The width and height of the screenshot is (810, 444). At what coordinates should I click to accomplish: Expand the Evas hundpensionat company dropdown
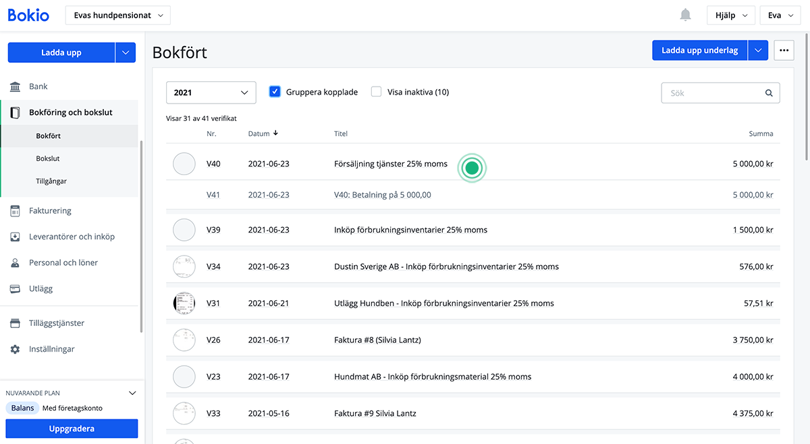118,15
